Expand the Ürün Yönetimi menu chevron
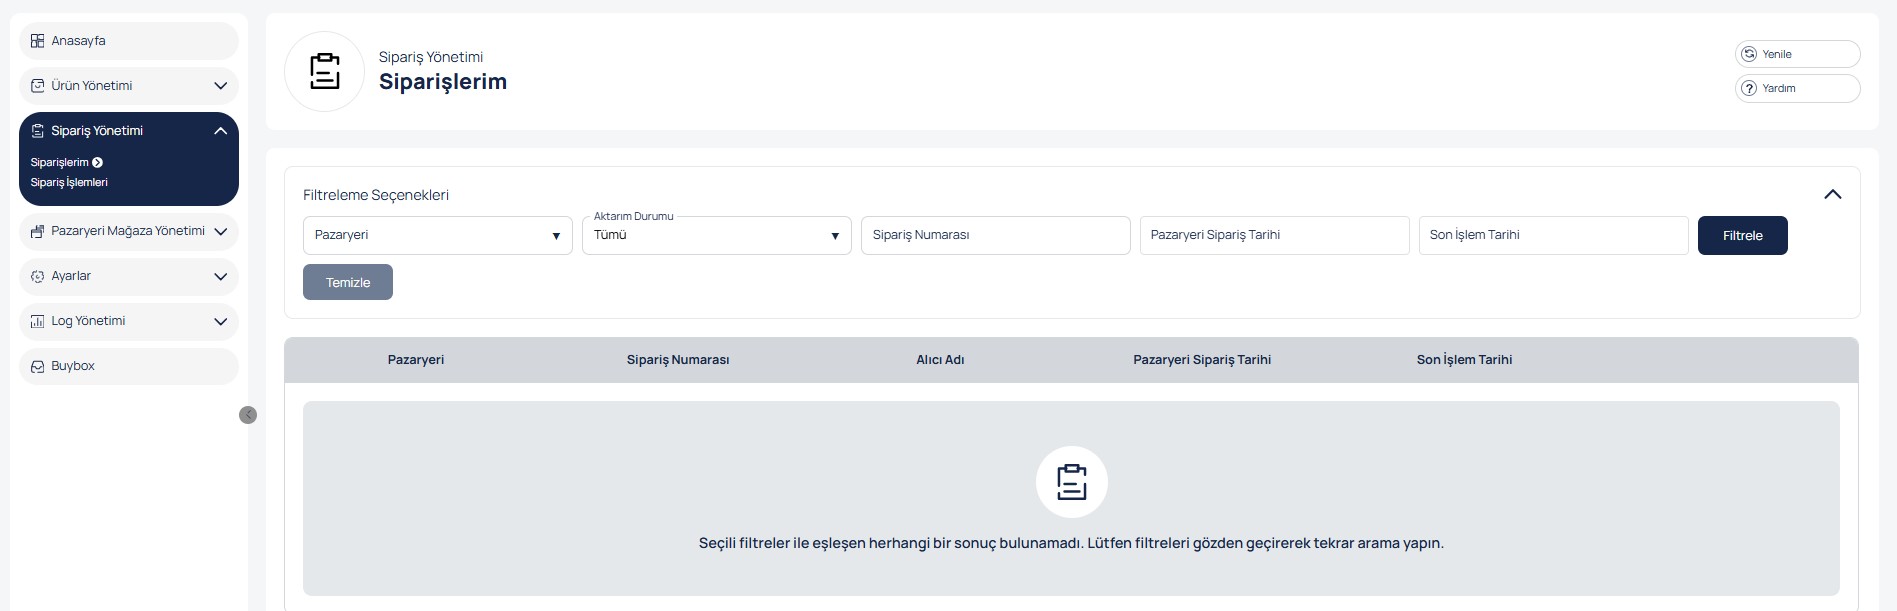 (x=221, y=86)
